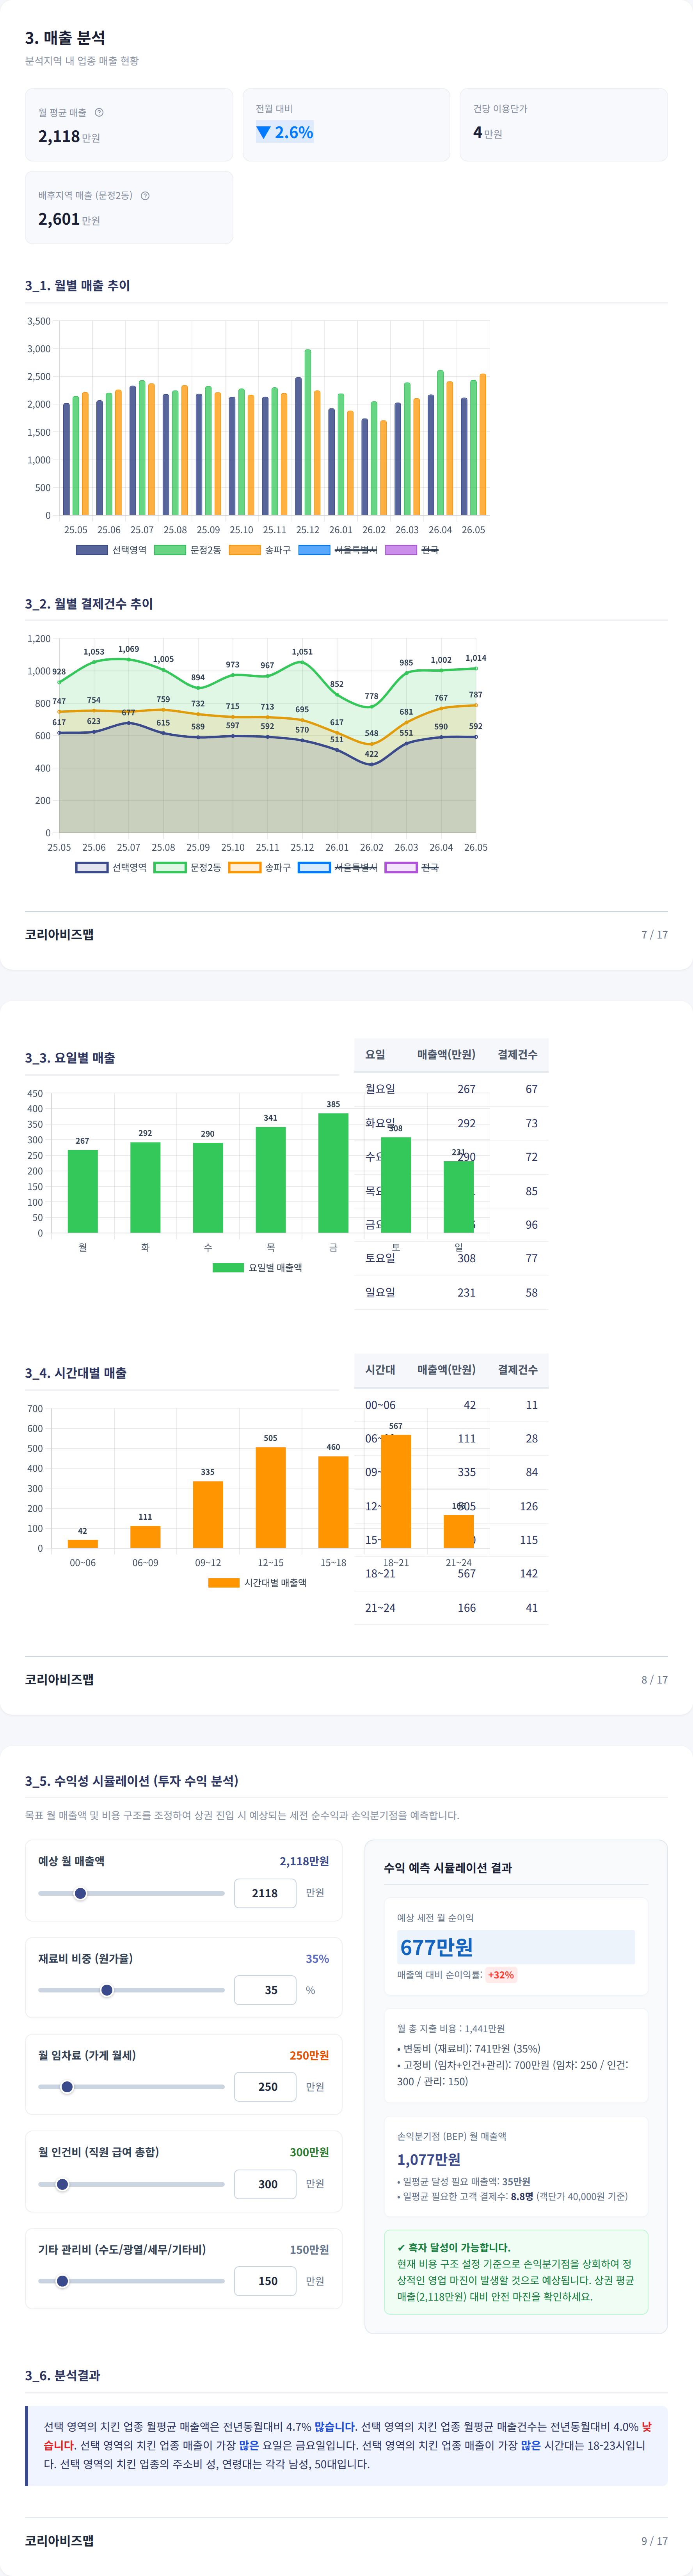The height and width of the screenshot is (2576, 693).
Task: Focus the 원가율 input showing 35
Action: pyautogui.click(x=265, y=1990)
